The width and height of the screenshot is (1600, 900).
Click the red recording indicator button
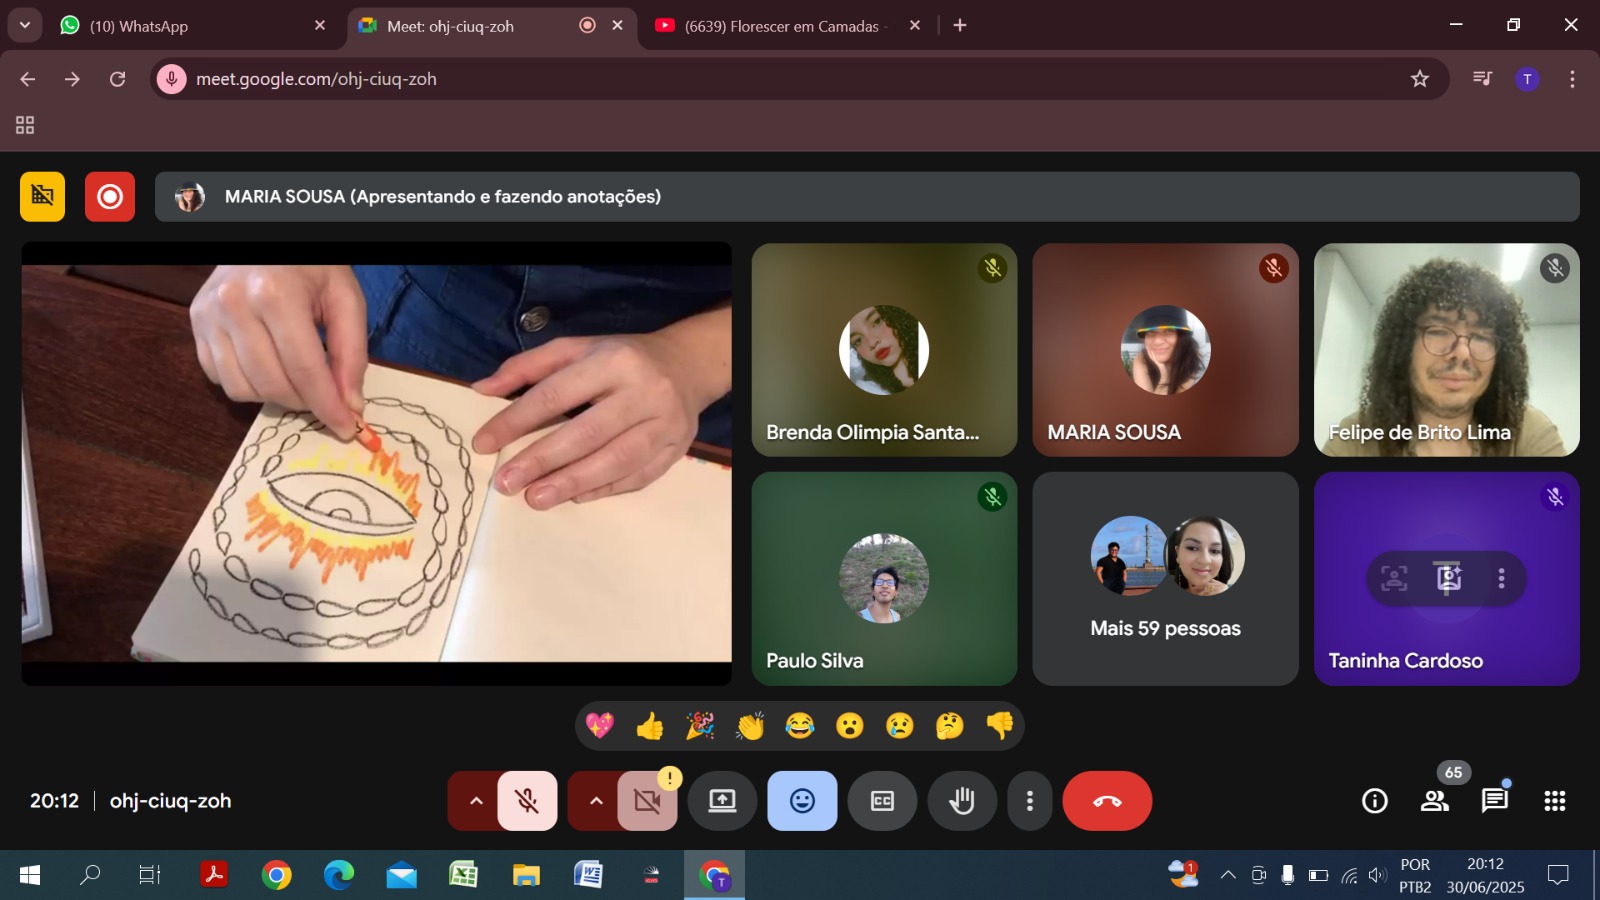[110, 196]
